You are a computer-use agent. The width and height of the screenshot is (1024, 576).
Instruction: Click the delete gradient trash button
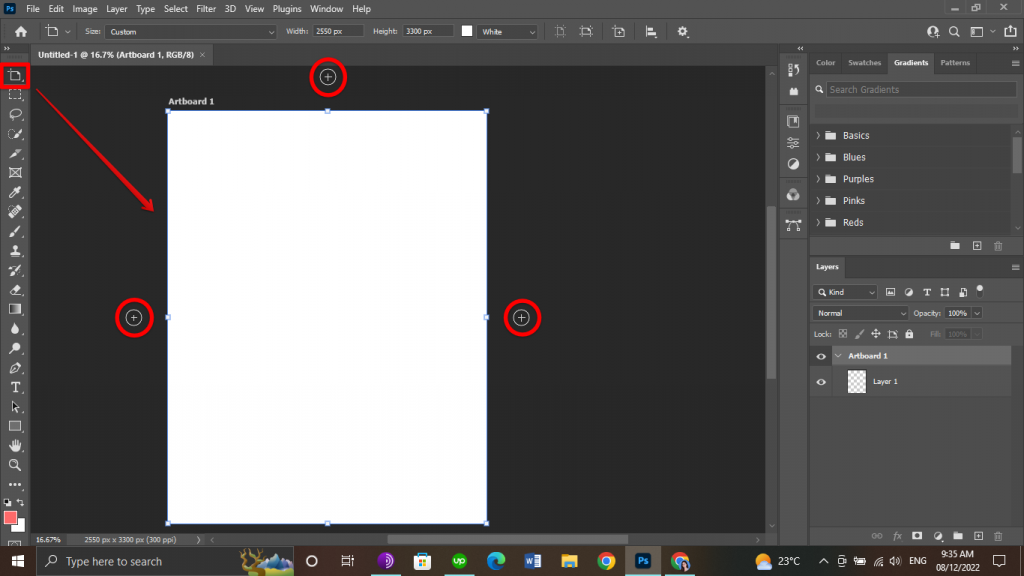[x=998, y=245]
